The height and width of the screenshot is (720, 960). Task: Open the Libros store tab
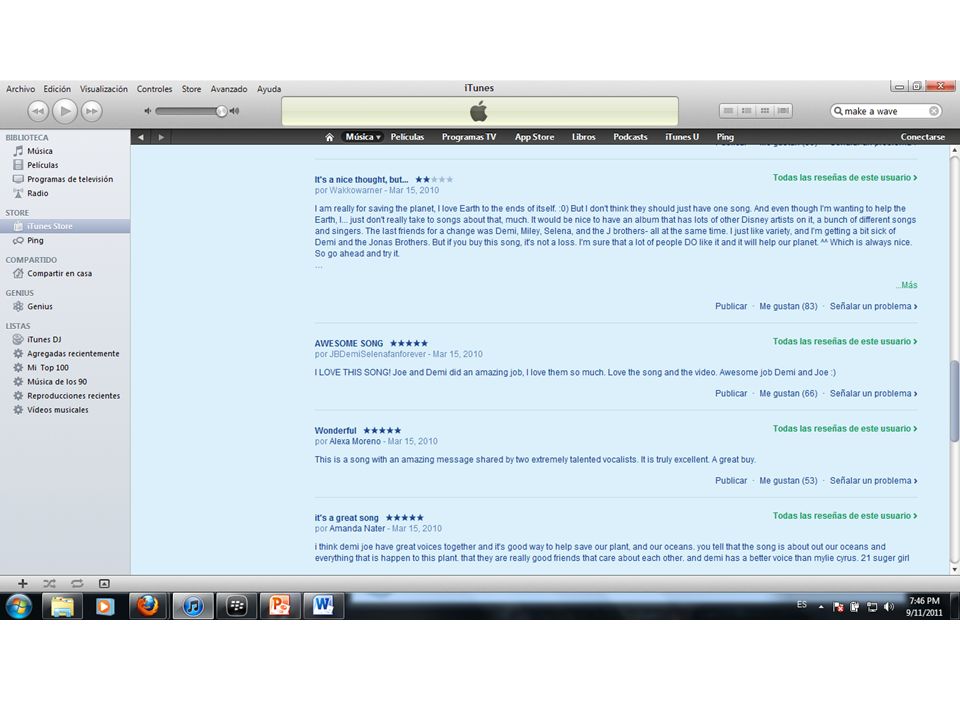point(583,137)
